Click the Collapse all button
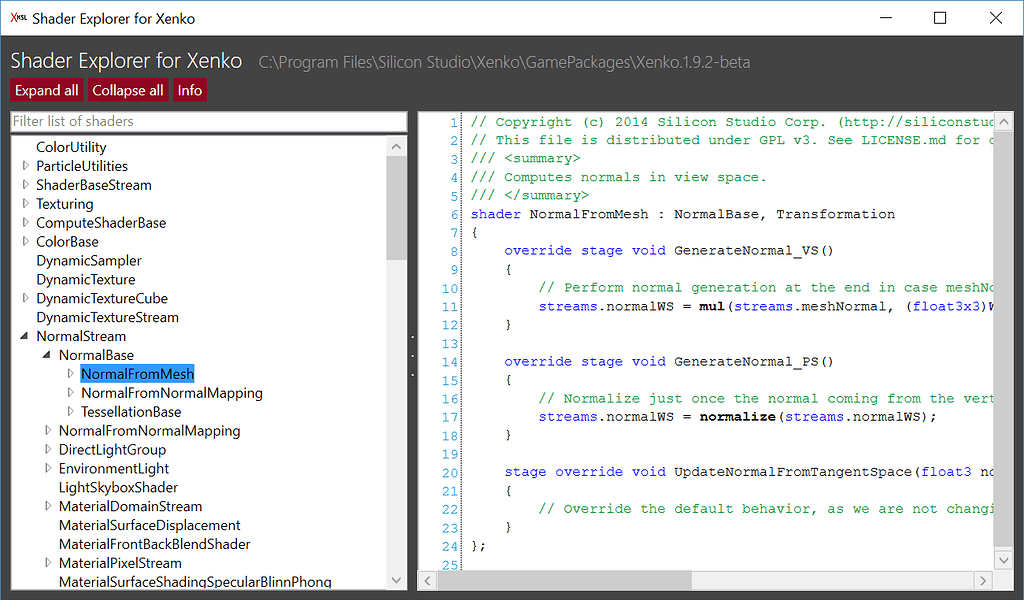The height and width of the screenshot is (600, 1024). click(x=128, y=89)
